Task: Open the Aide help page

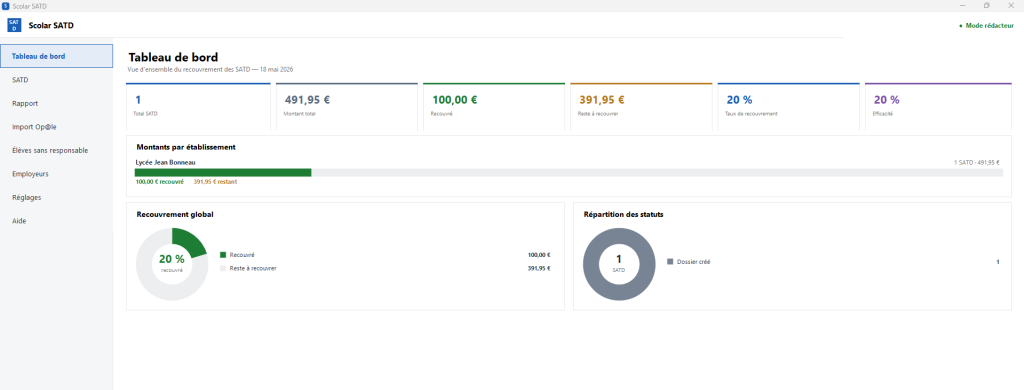Action: (57, 221)
